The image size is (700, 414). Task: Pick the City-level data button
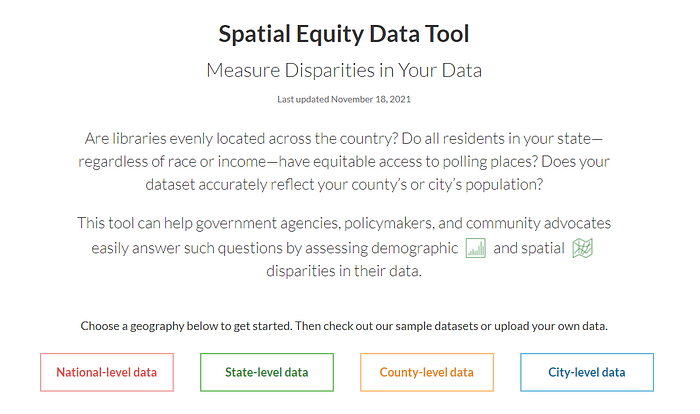tap(587, 372)
